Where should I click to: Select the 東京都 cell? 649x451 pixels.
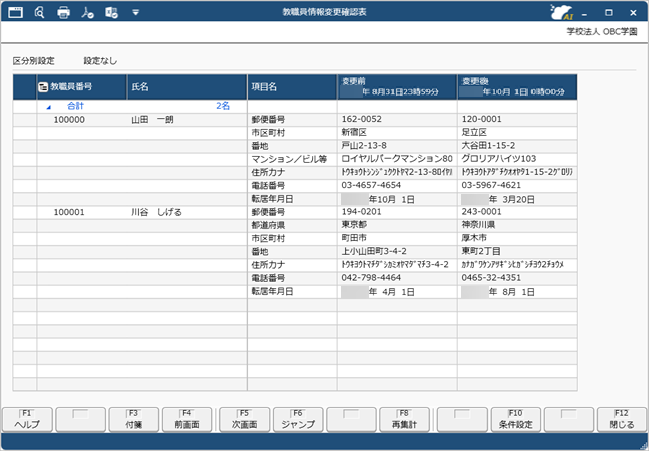397,225
